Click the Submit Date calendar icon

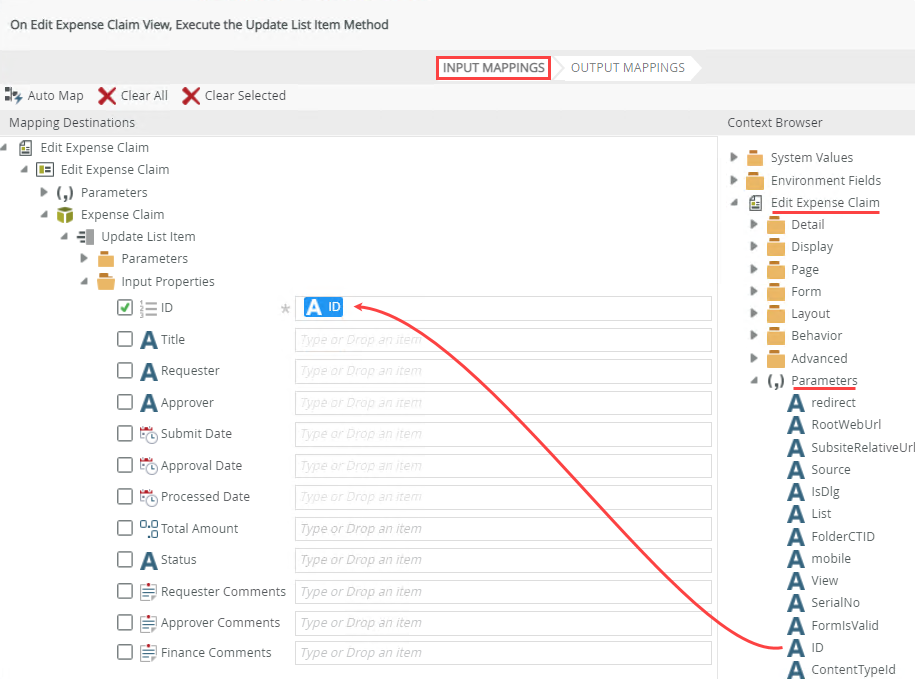[149, 434]
